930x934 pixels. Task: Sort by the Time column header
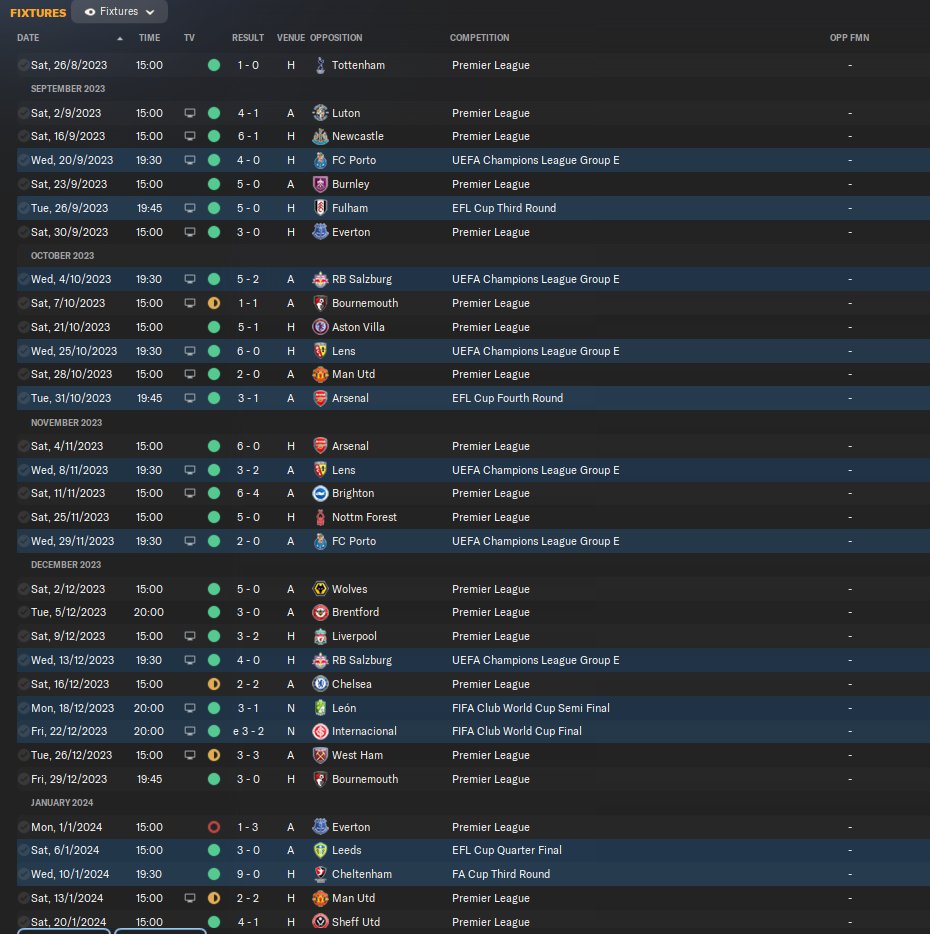[149, 38]
